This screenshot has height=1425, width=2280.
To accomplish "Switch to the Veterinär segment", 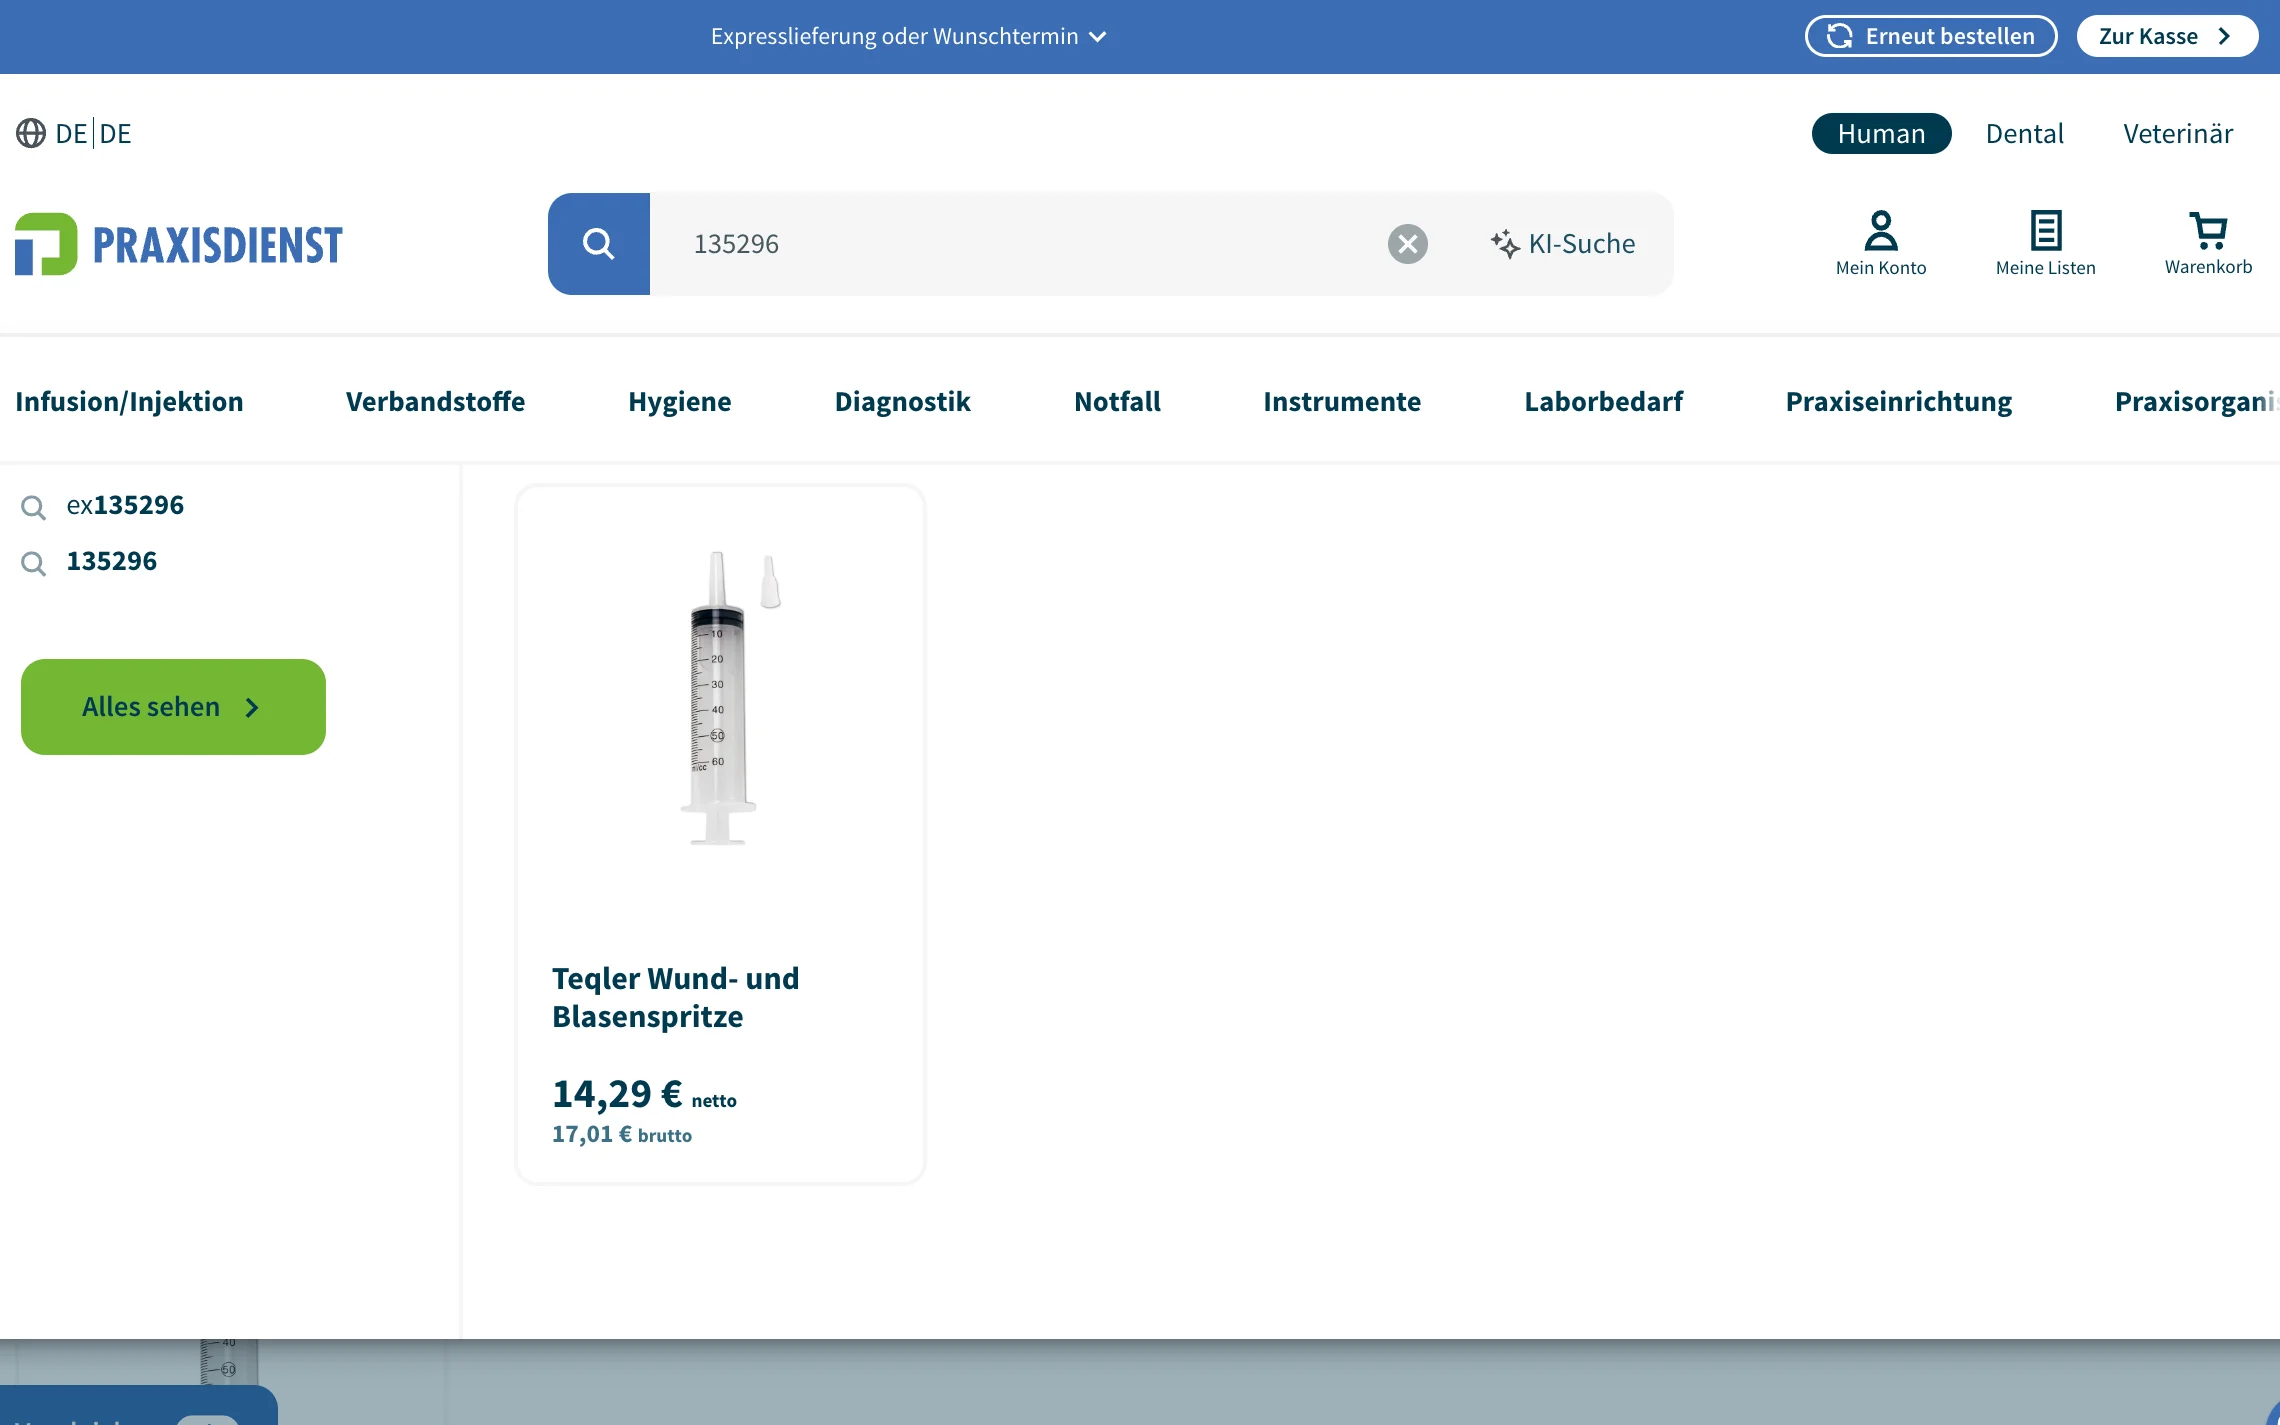I will [2178, 133].
